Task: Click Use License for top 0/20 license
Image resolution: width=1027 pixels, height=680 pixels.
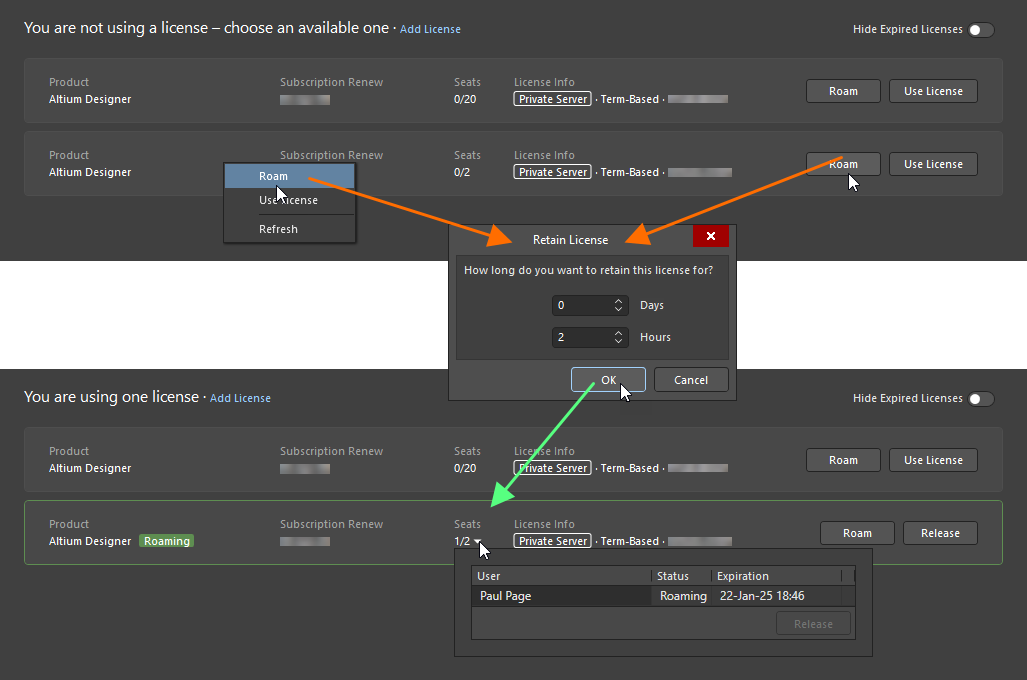Action: (933, 91)
